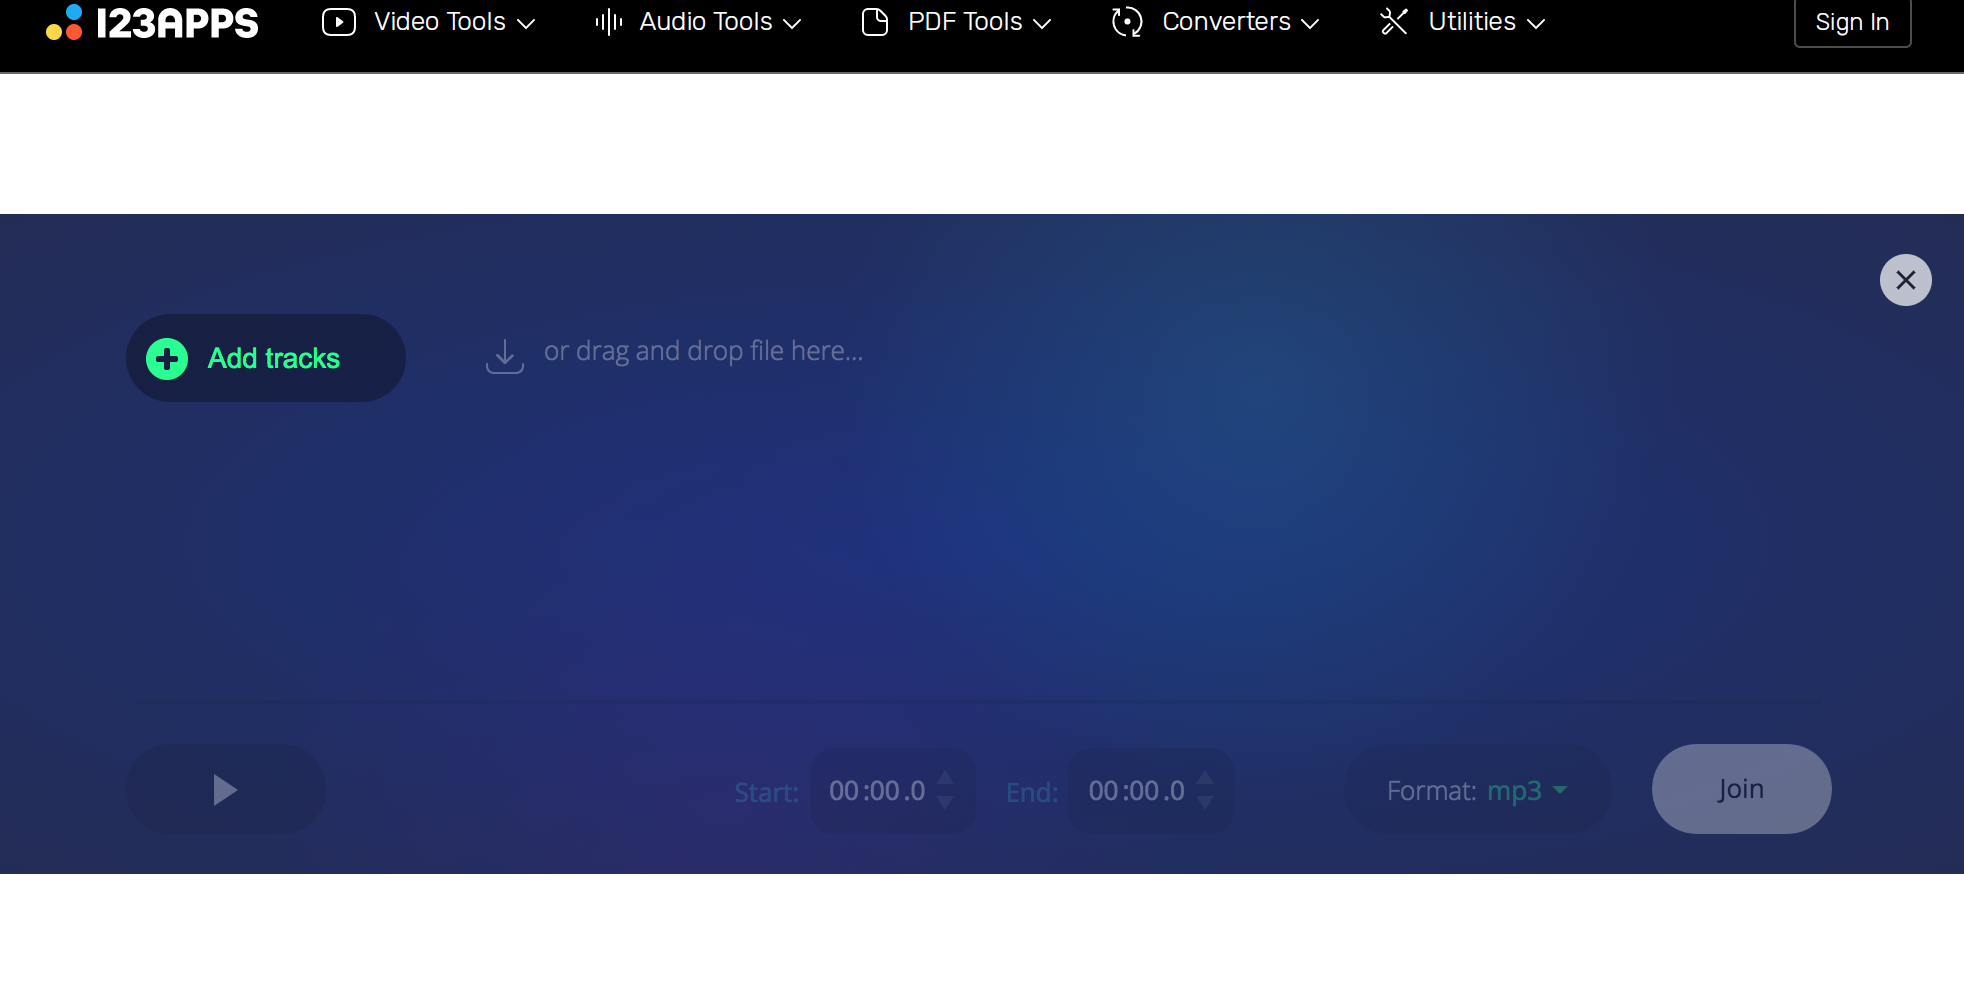
Task: Decrease the End time with down arrow
Action: pyautogui.click(x=1205, y=803)
